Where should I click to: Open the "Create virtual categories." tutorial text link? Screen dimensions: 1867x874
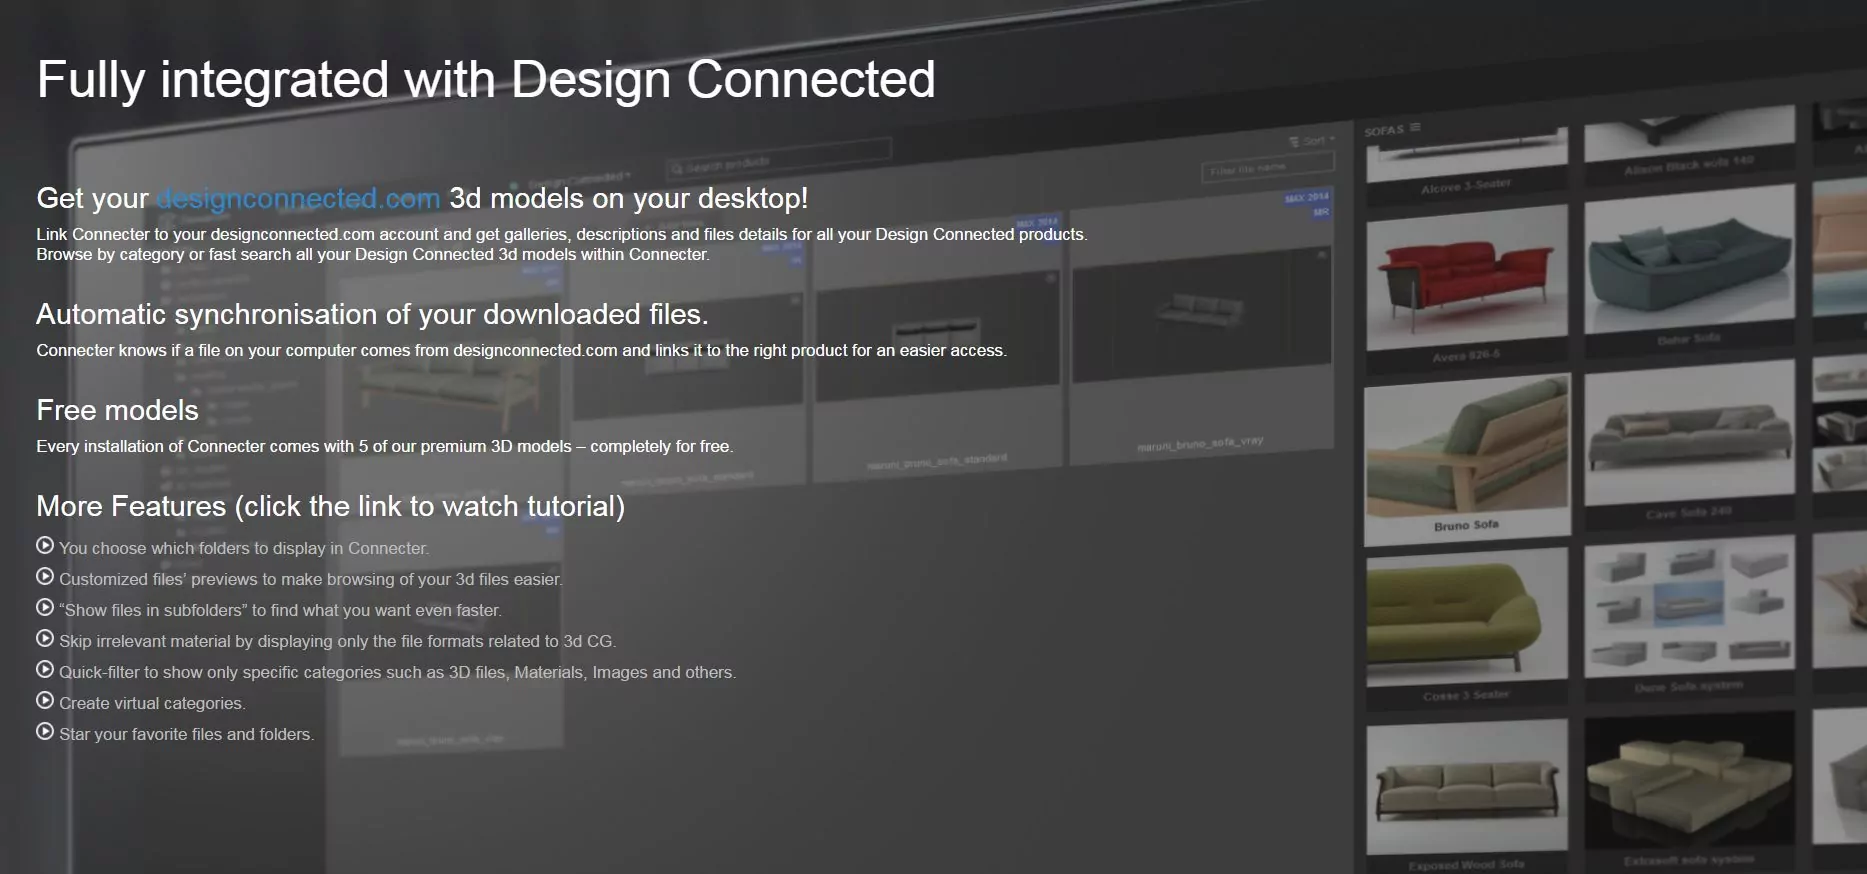(x=152, y=704)
